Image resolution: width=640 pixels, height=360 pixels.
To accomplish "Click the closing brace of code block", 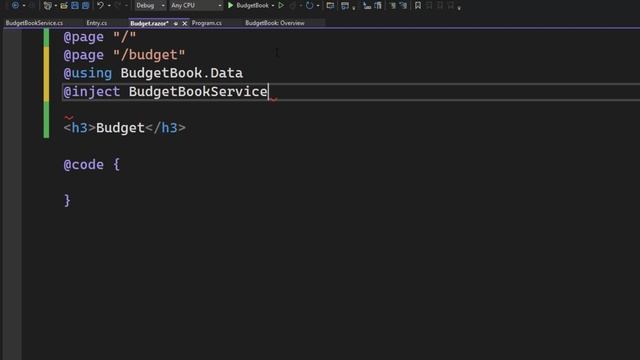I will pyautogui.click(x=67, y=200).
